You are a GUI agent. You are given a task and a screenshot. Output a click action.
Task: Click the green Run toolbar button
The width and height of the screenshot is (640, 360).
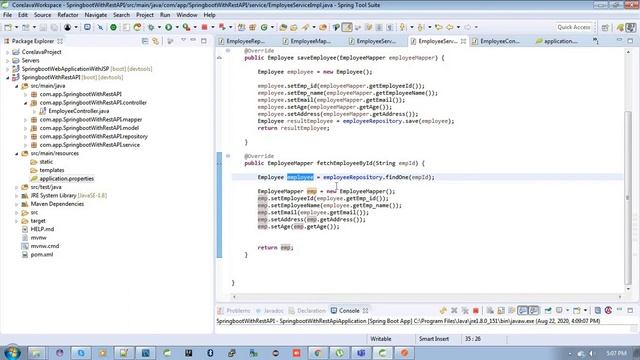coord(169,27)
